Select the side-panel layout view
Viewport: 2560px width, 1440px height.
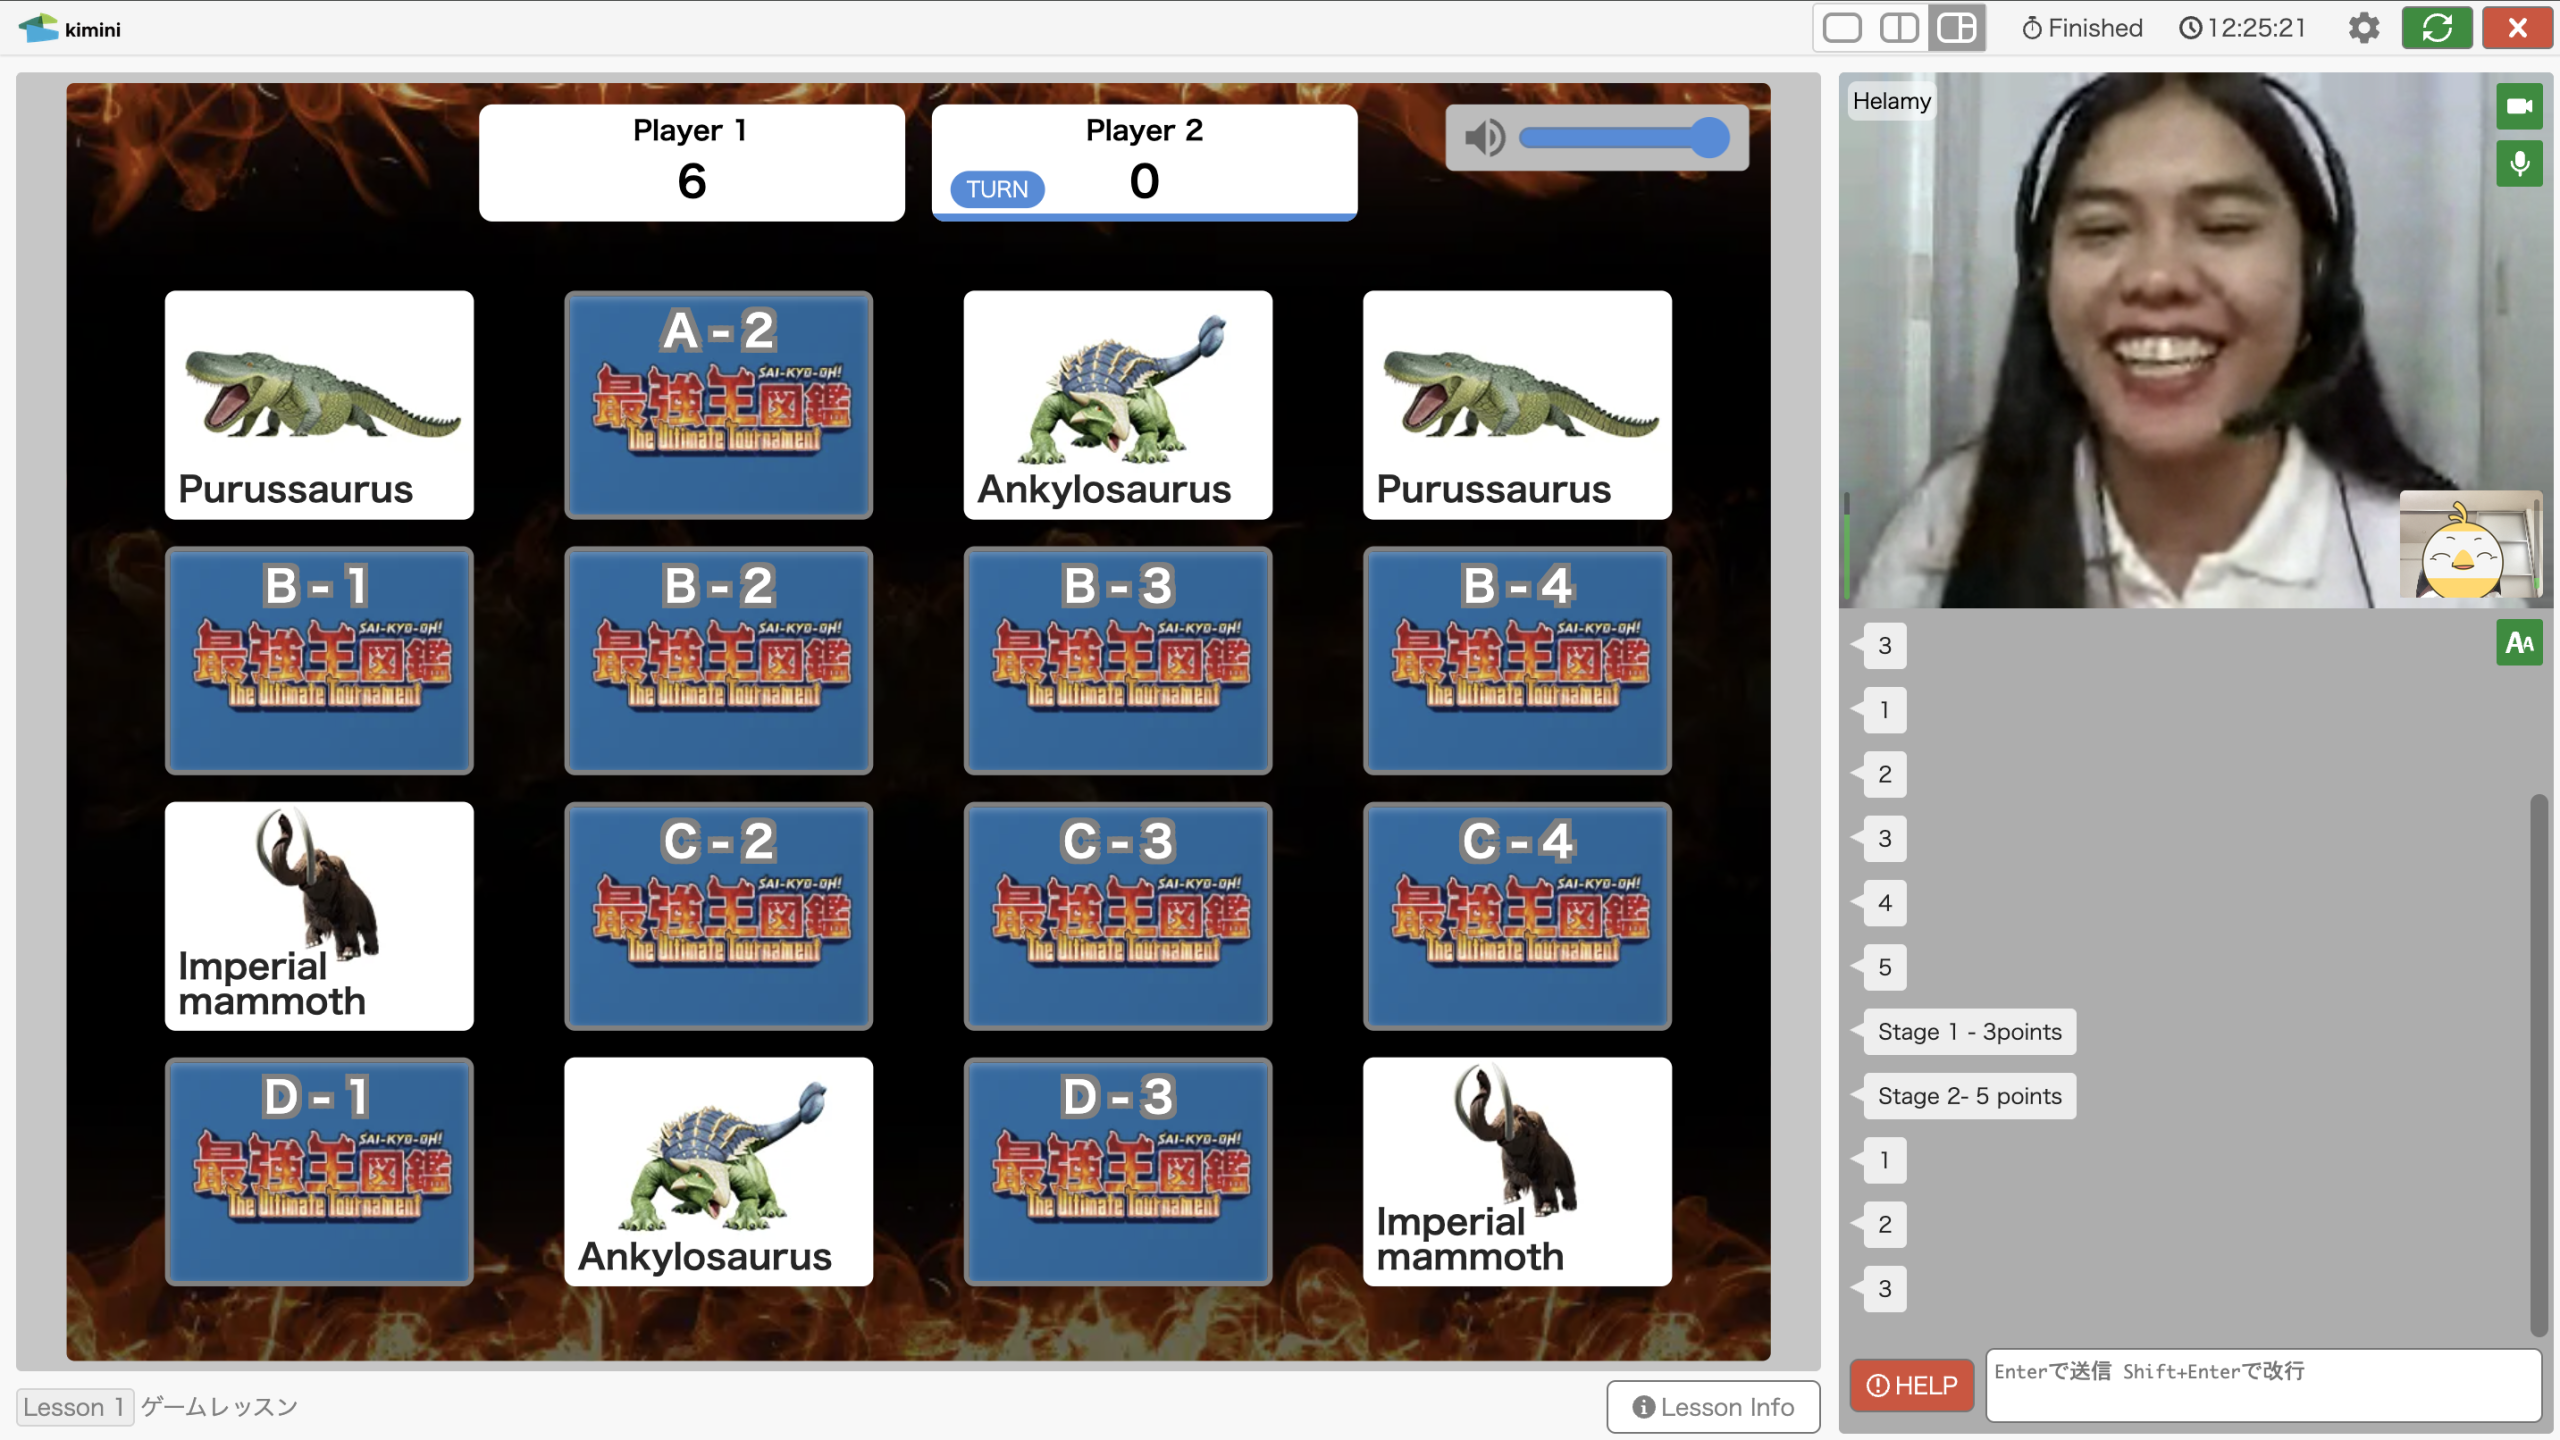pos(1957,28)
